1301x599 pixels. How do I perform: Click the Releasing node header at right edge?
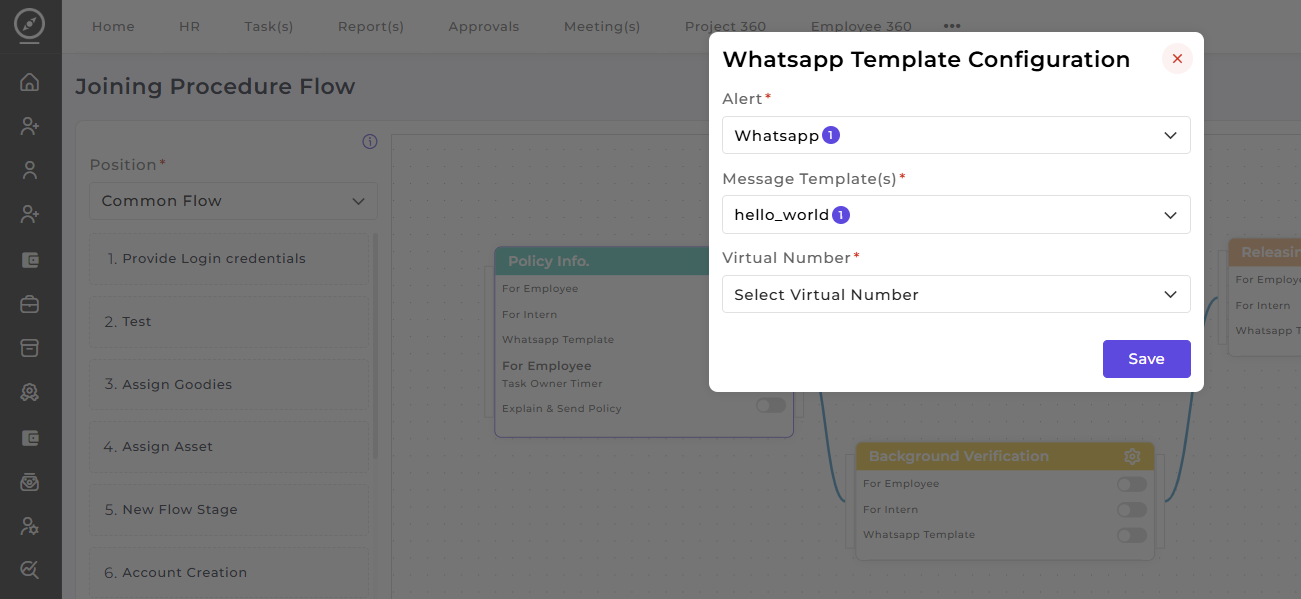(x=1265, y=253)
